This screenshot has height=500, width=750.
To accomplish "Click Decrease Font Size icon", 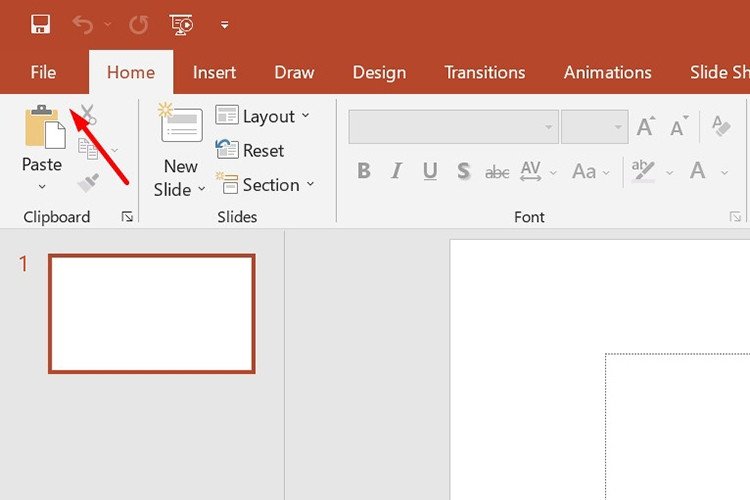I will tap(679, 127).
